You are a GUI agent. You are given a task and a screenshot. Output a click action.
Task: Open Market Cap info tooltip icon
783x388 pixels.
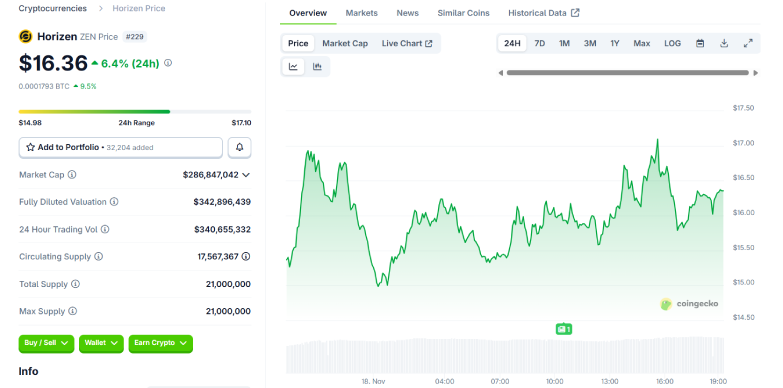tap(72, 175)
